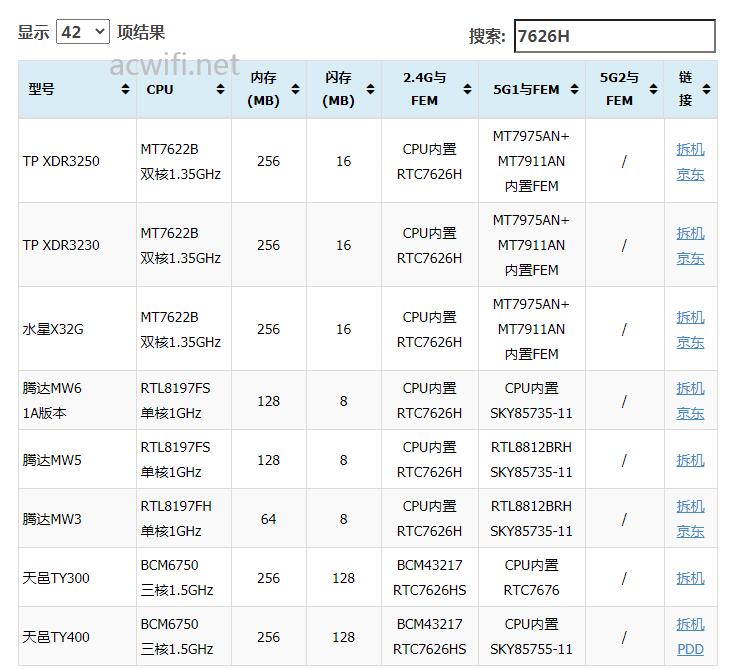The width and height of the screenshot is (737, 670).
Task: Open 拆机 link for TP XDR3230
Action: click(690, 233)
